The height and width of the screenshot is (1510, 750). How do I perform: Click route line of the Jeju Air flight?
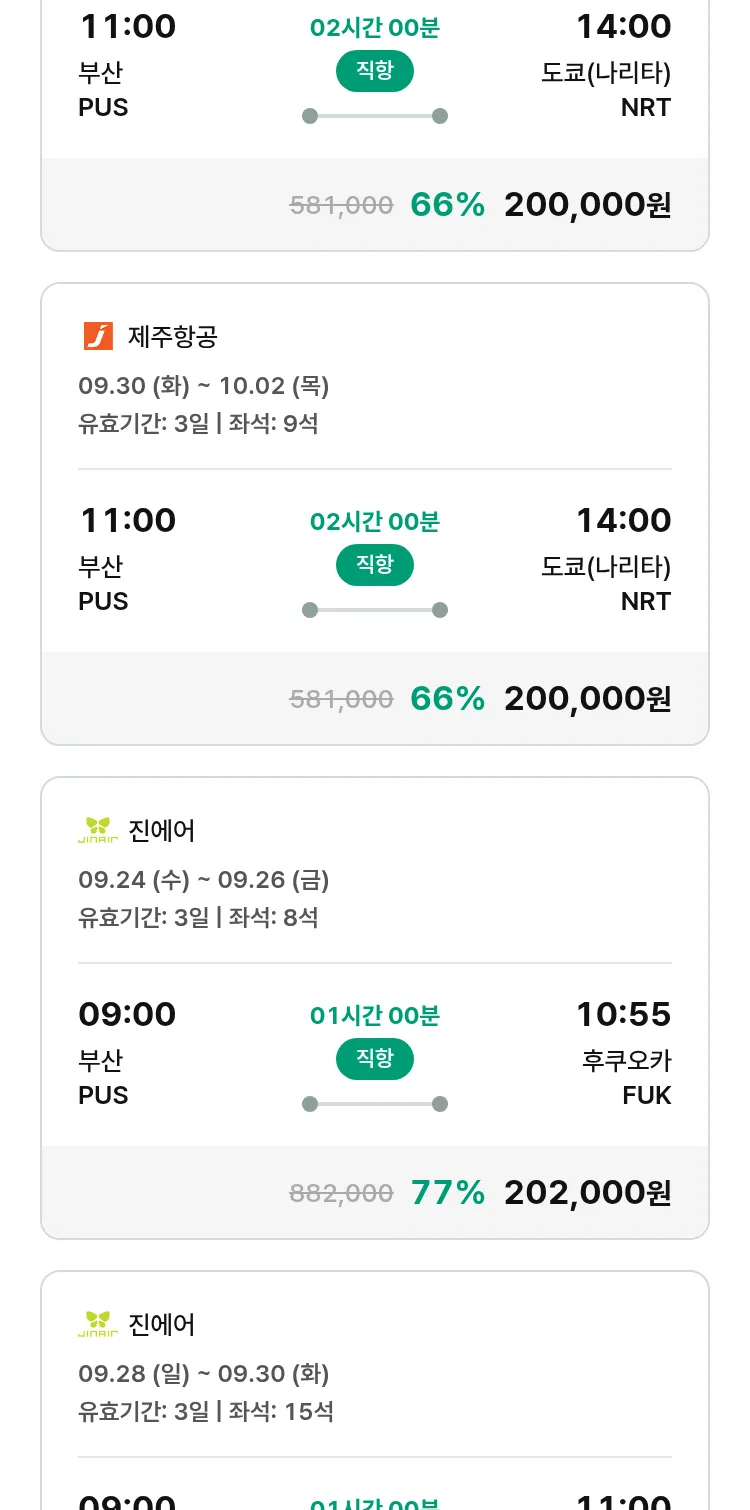pos(374,610)
